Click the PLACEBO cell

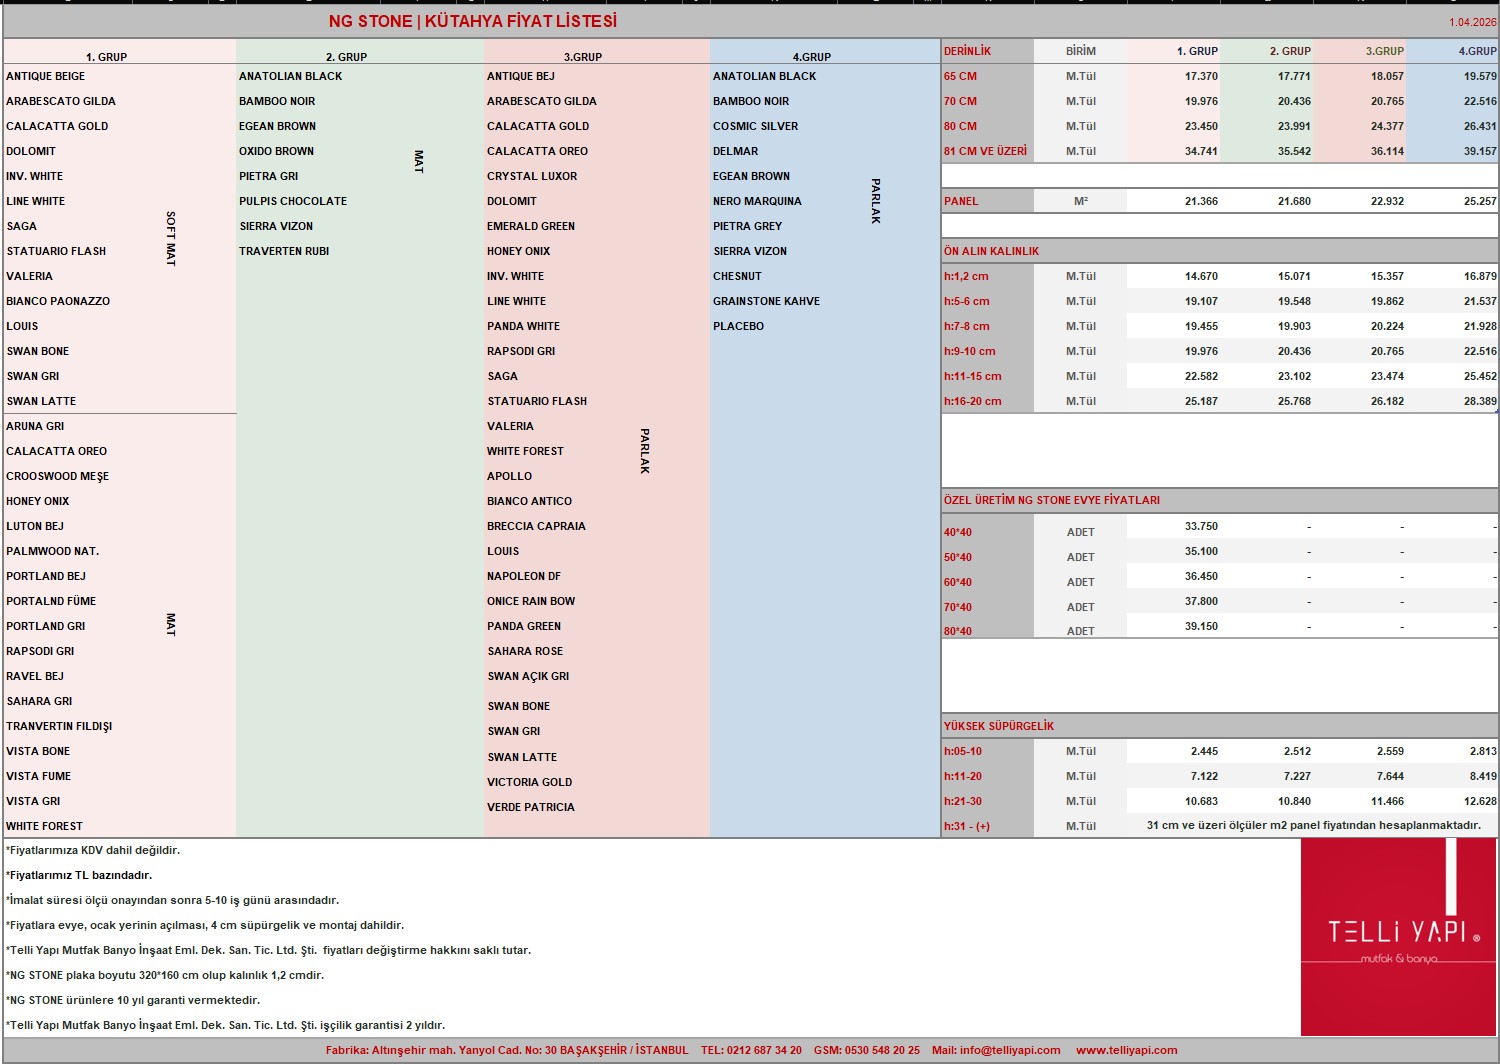(738, 326)
